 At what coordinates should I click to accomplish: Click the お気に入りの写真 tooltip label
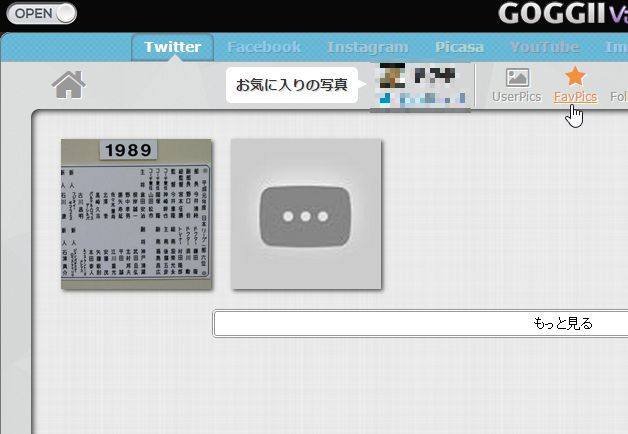(292, 85)
